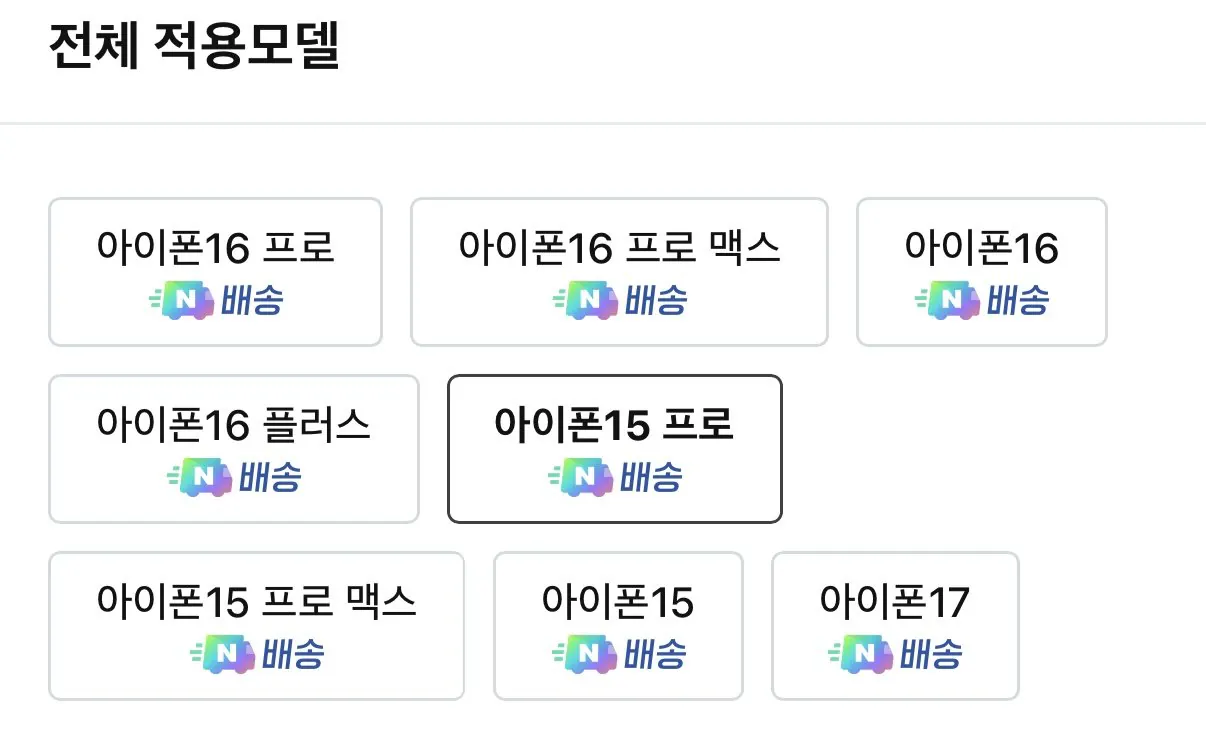Image resolution: width=1206 pixels, height=738 pixels.
Task: Click the N delivery truck icon under 아이폰15
Action: tap(586, 656)
